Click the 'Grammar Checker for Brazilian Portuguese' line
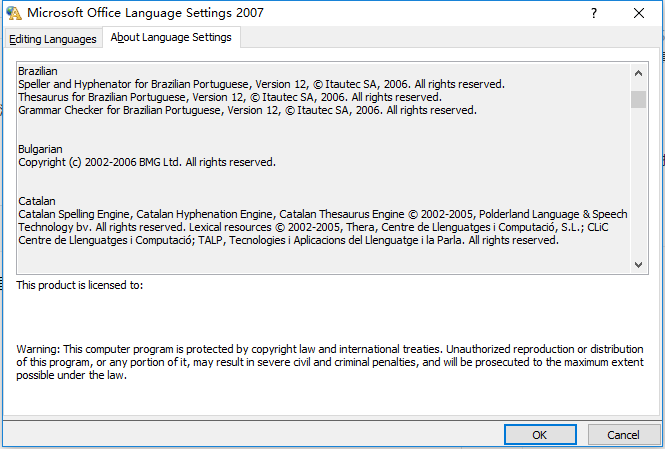 coord(247,110)
